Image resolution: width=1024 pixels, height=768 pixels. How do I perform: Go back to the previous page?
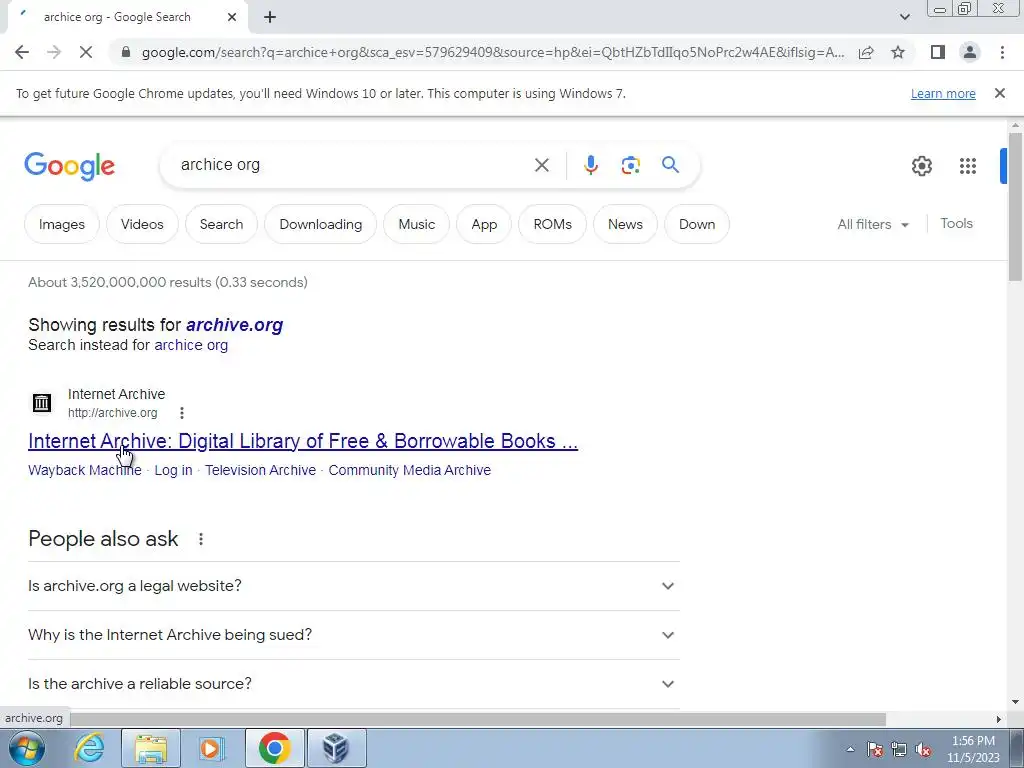point(22,52)
